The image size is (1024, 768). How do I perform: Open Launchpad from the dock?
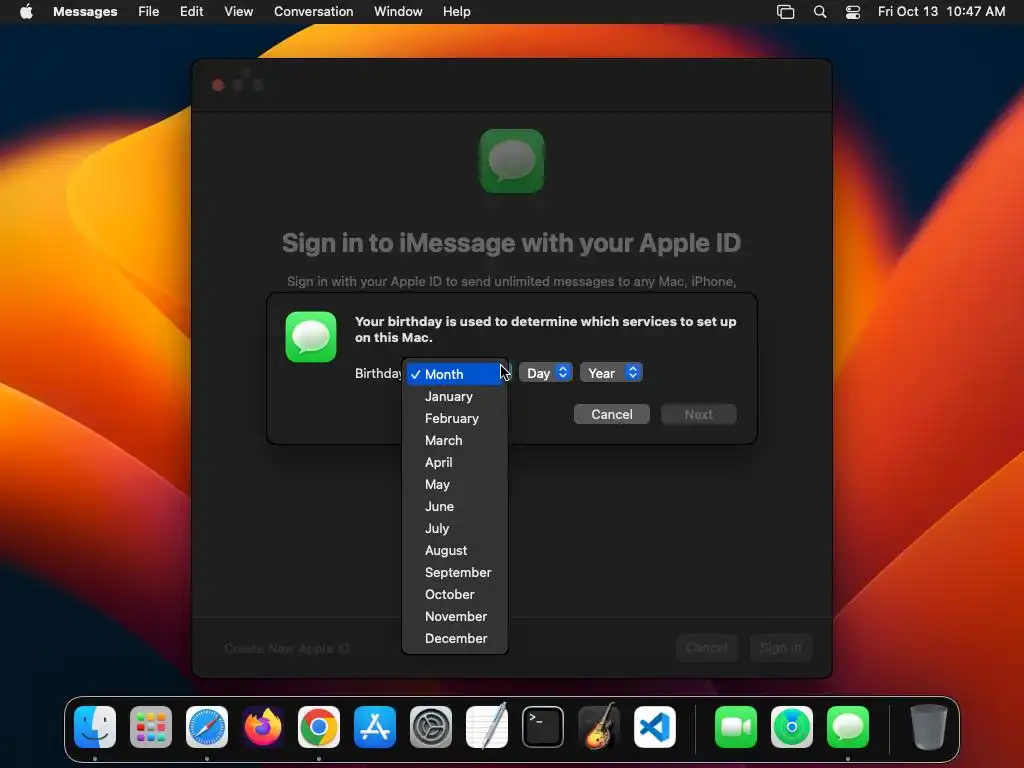[x=151, y=727]
